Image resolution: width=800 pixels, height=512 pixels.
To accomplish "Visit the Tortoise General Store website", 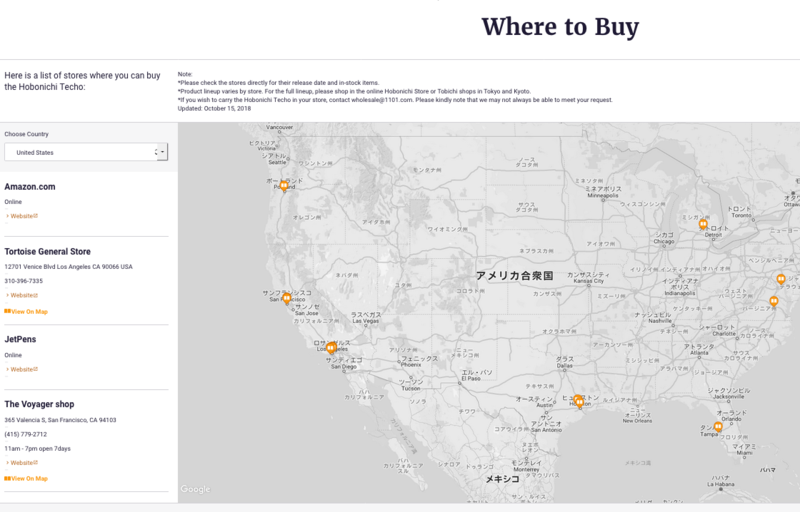I will [23, 295].
